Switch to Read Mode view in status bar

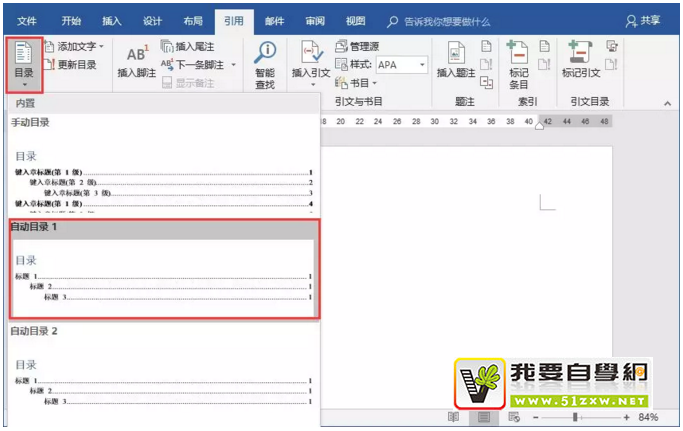click(453, 416)
